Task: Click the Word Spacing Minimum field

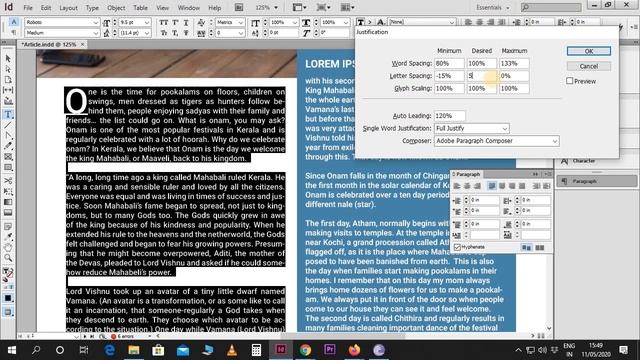Action: [449, 63]
